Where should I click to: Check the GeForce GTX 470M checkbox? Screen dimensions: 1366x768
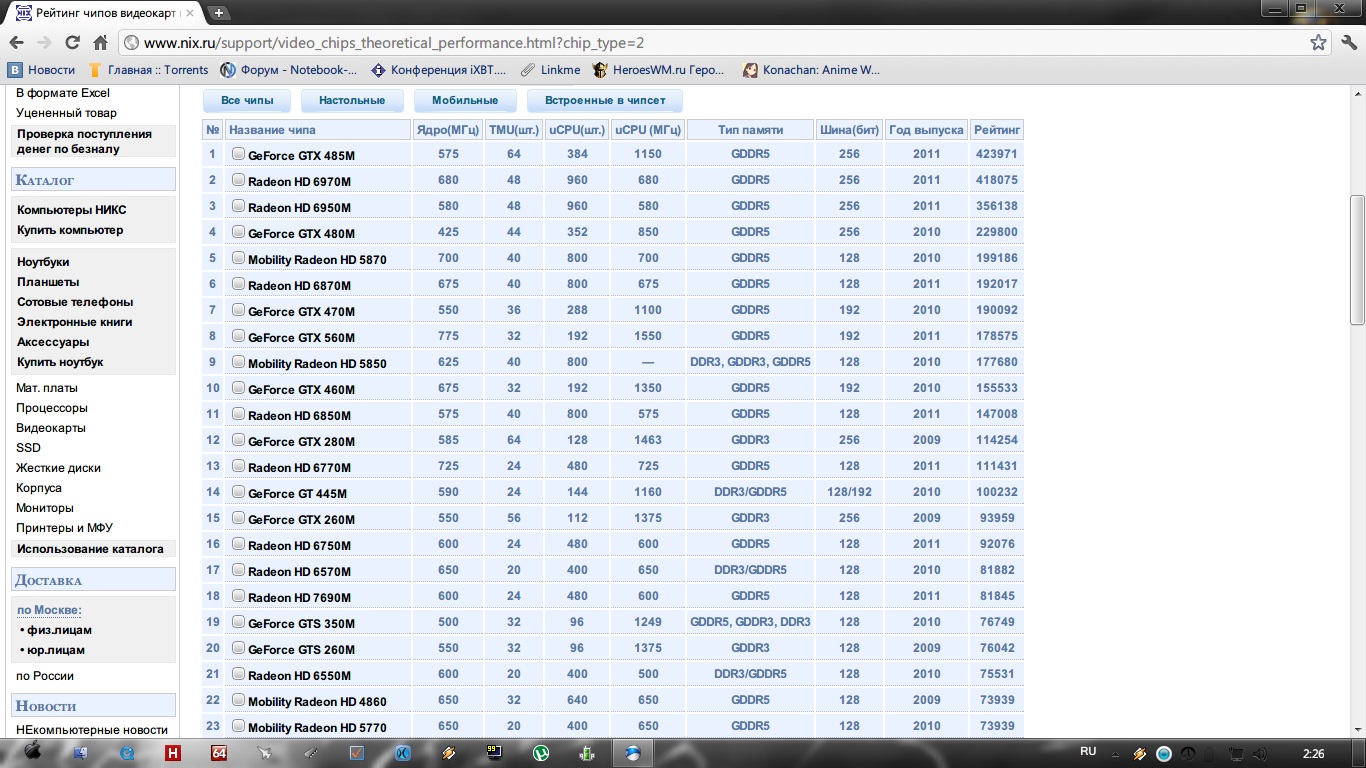pyautogui.click(x=238, y=310)
